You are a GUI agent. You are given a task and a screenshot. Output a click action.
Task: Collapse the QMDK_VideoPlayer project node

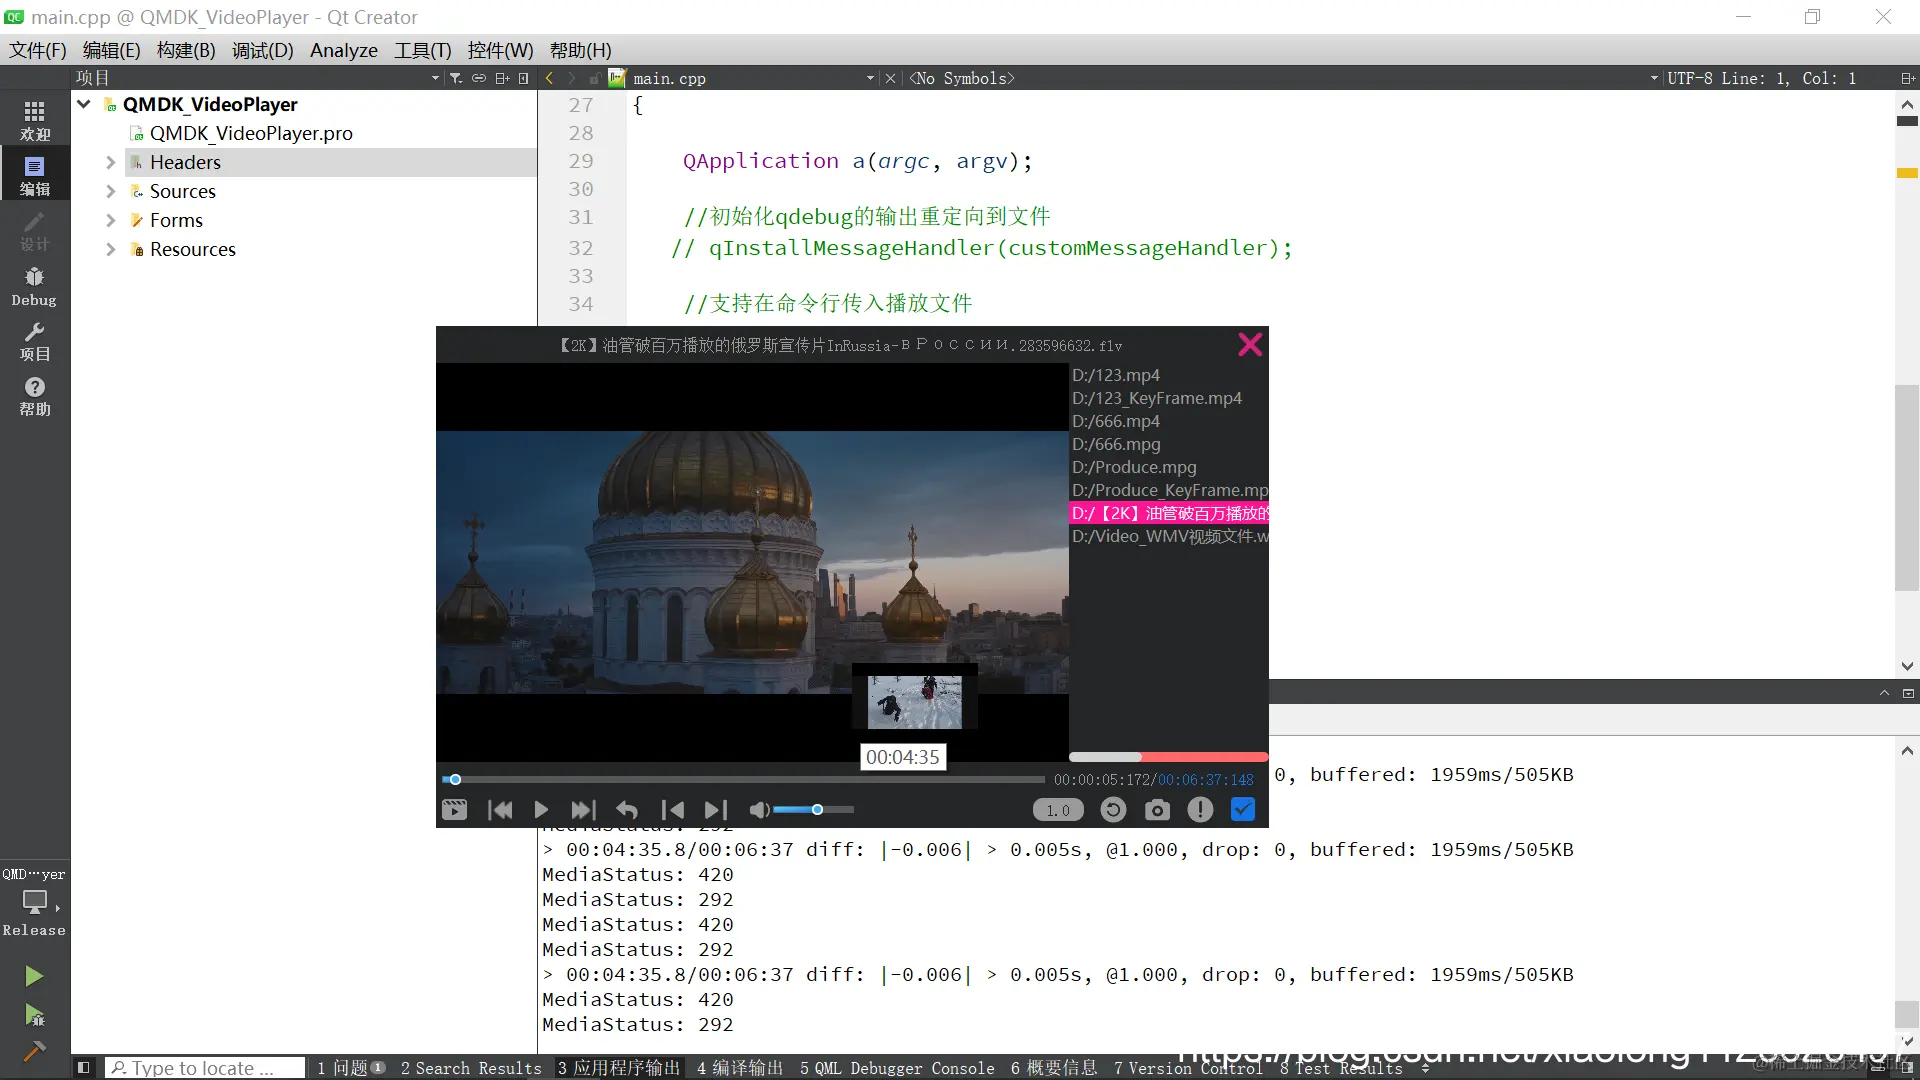(x=84, y=104)
